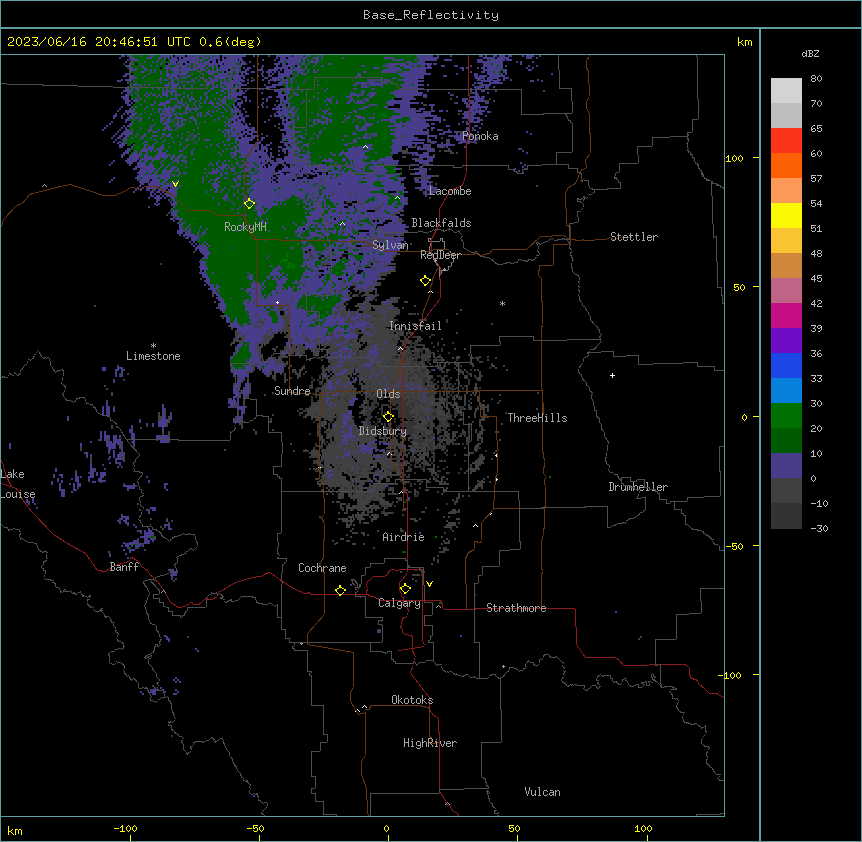Select the blue 33-36 dBZ legend swatch
862x842 pixels.
(x=786, y=365)
